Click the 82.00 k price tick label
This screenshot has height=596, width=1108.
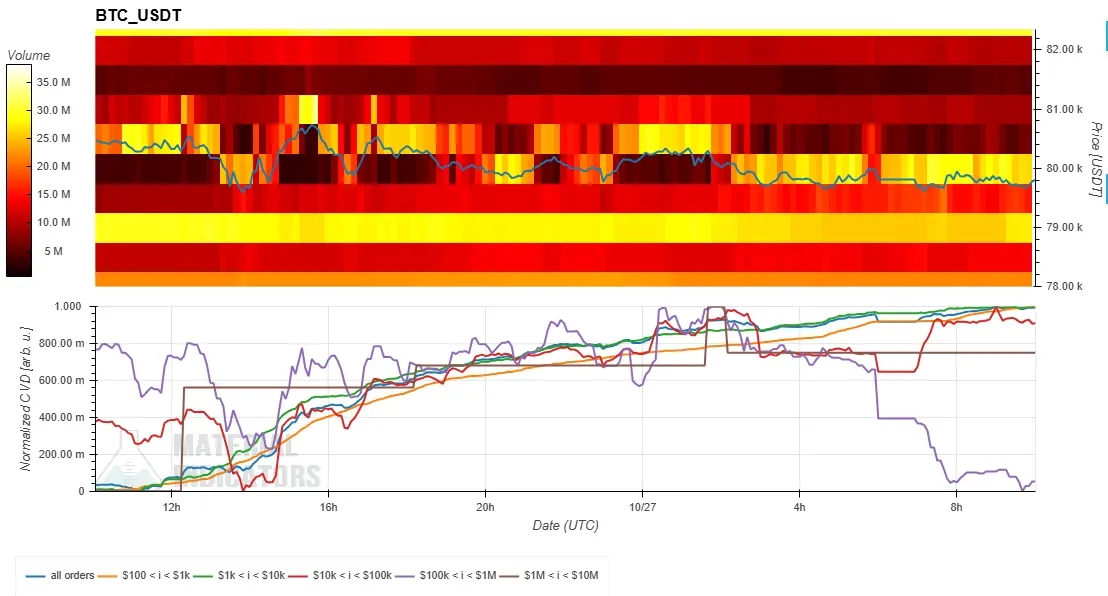(x=1064, y=49)
